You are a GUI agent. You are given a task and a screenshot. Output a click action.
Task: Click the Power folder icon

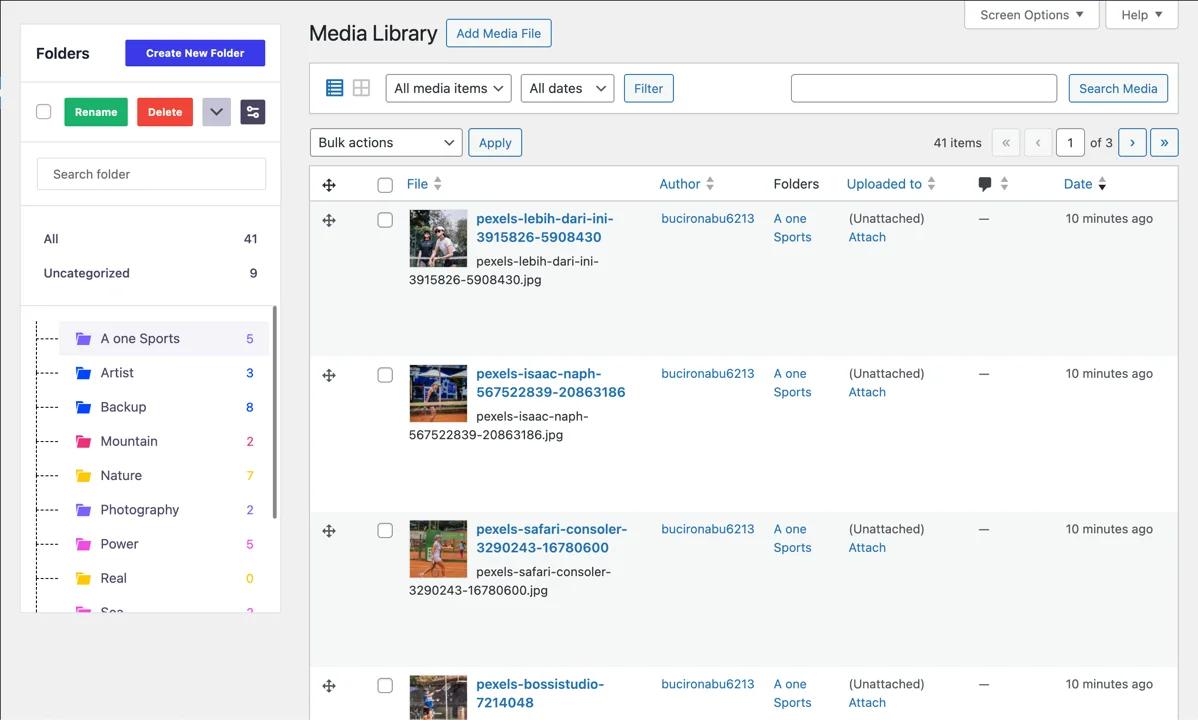pos(83,544)
